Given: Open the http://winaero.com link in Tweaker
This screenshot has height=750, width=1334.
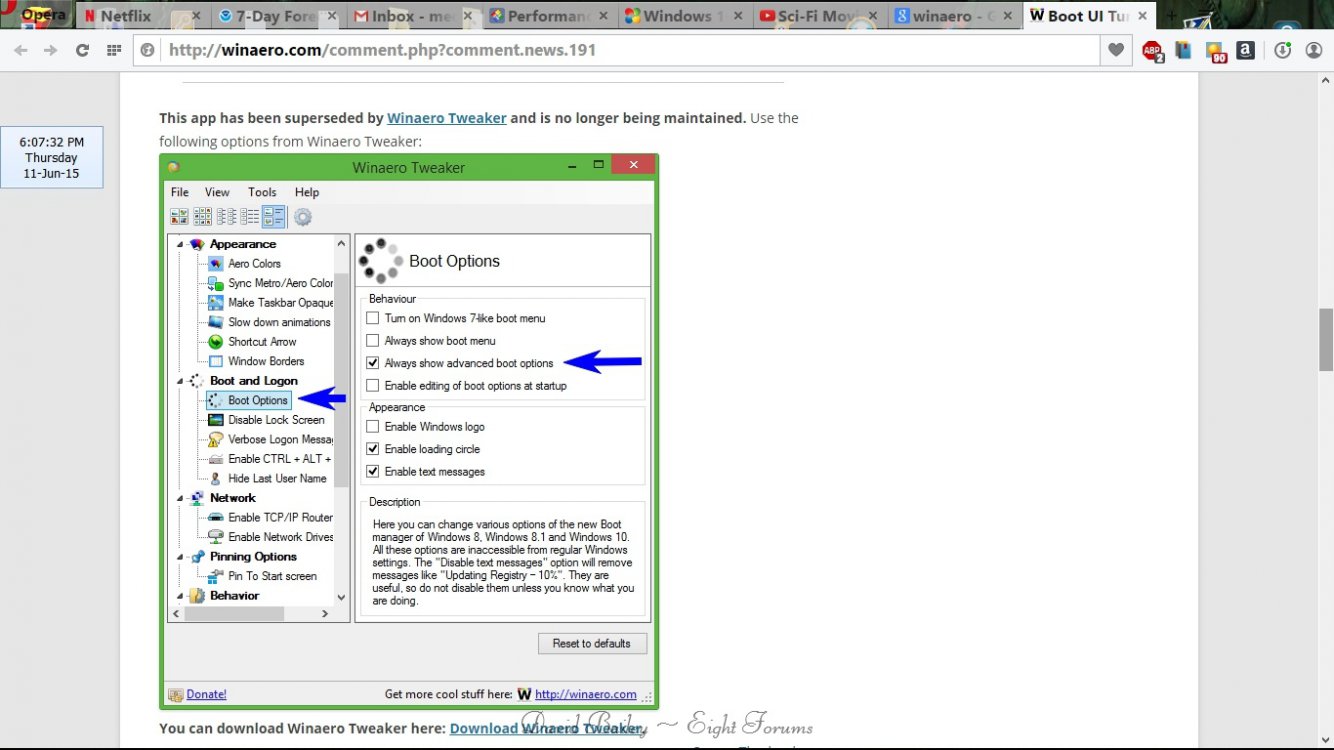Looking at the screenshot, I should (x=586, y=694).
